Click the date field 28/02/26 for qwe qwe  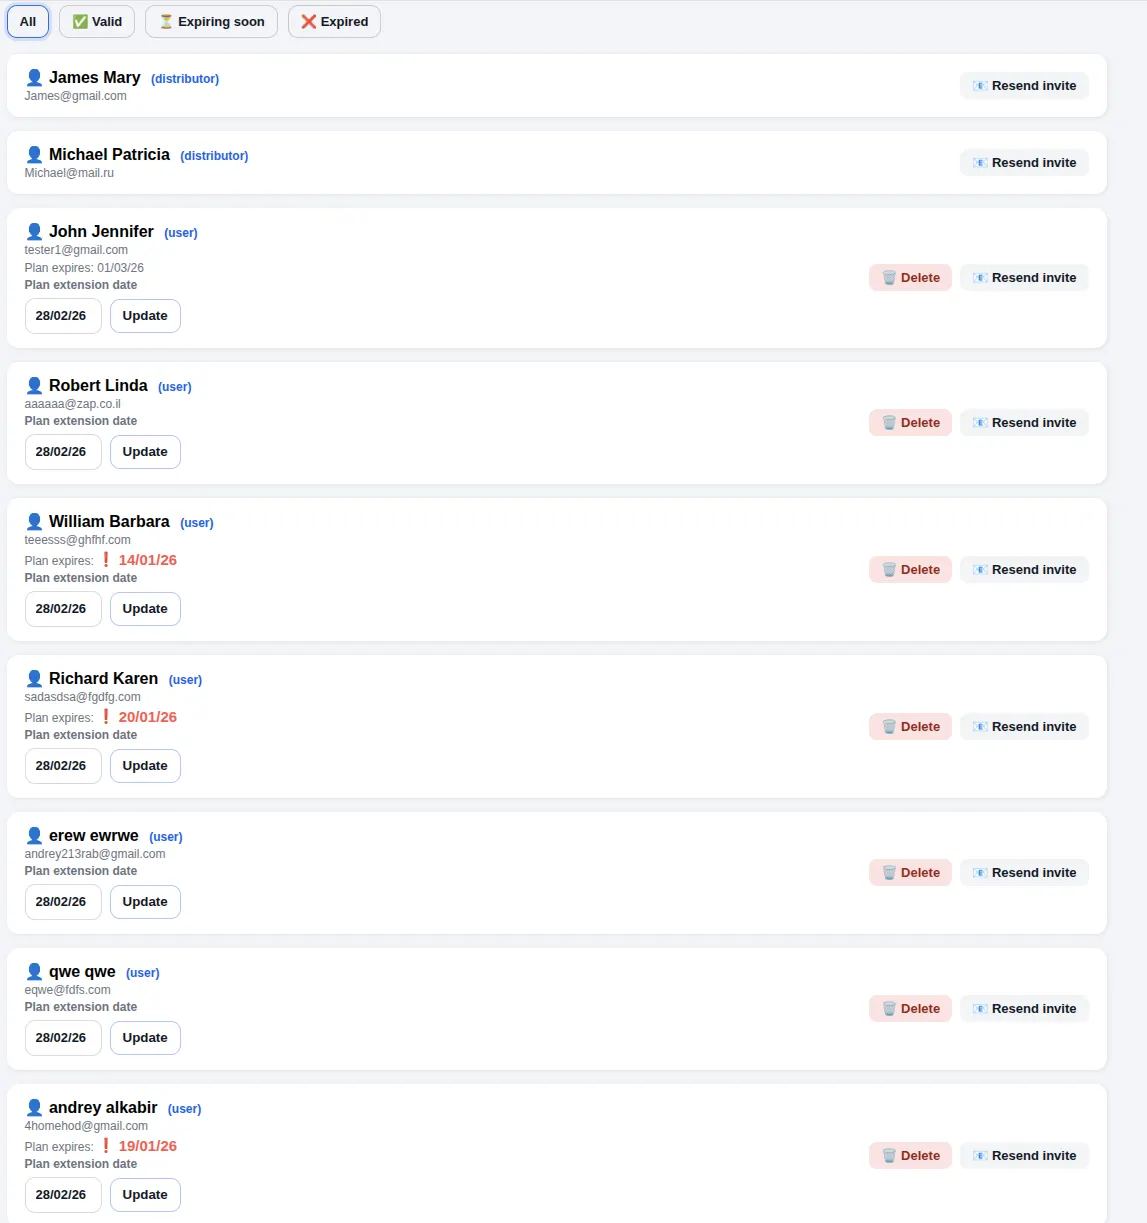(x=62, y=1037)
